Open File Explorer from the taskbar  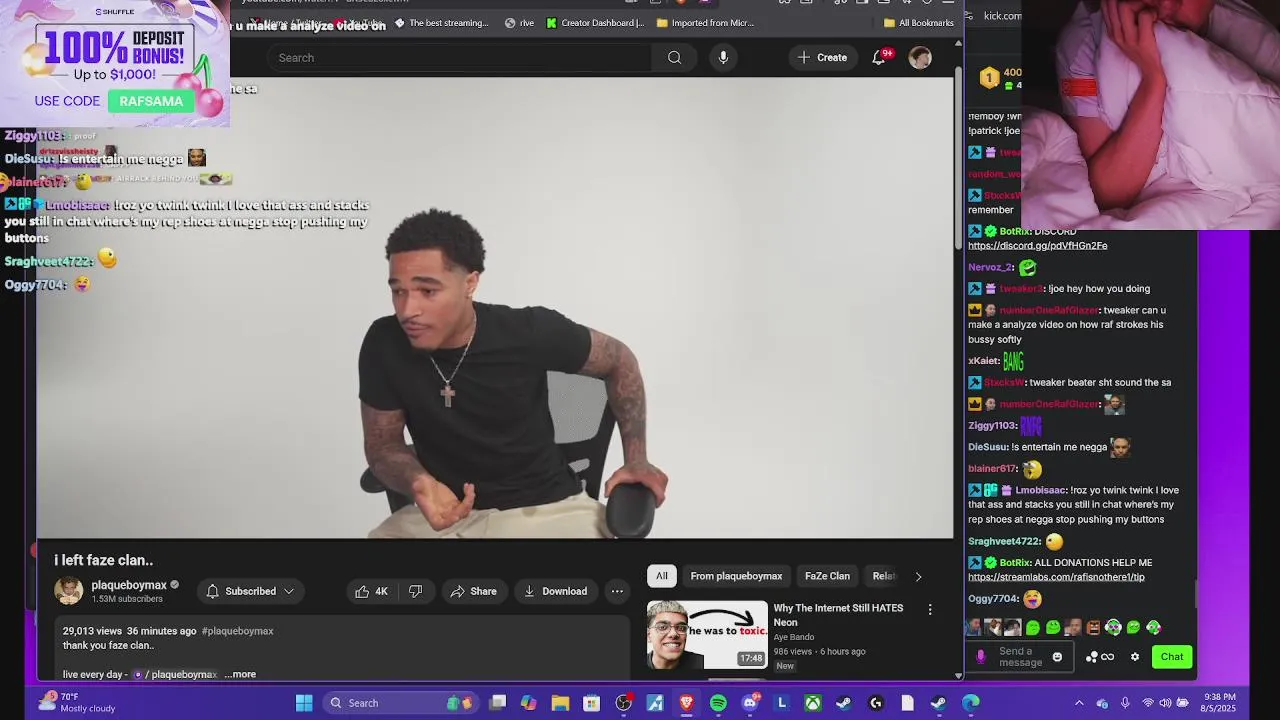(x=560, y=703)
